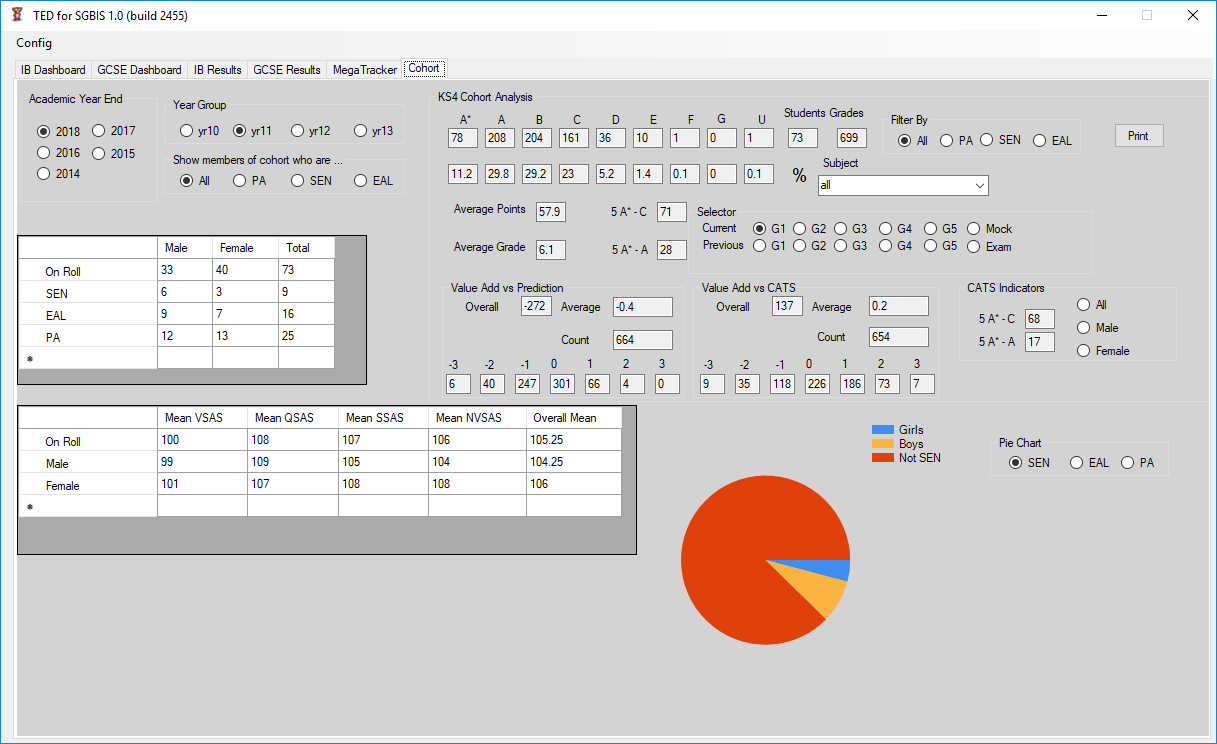This screenshot has height=744, width=1217.
Task: Set CATS Indicators to All
Action: [x=1092, y=305]
